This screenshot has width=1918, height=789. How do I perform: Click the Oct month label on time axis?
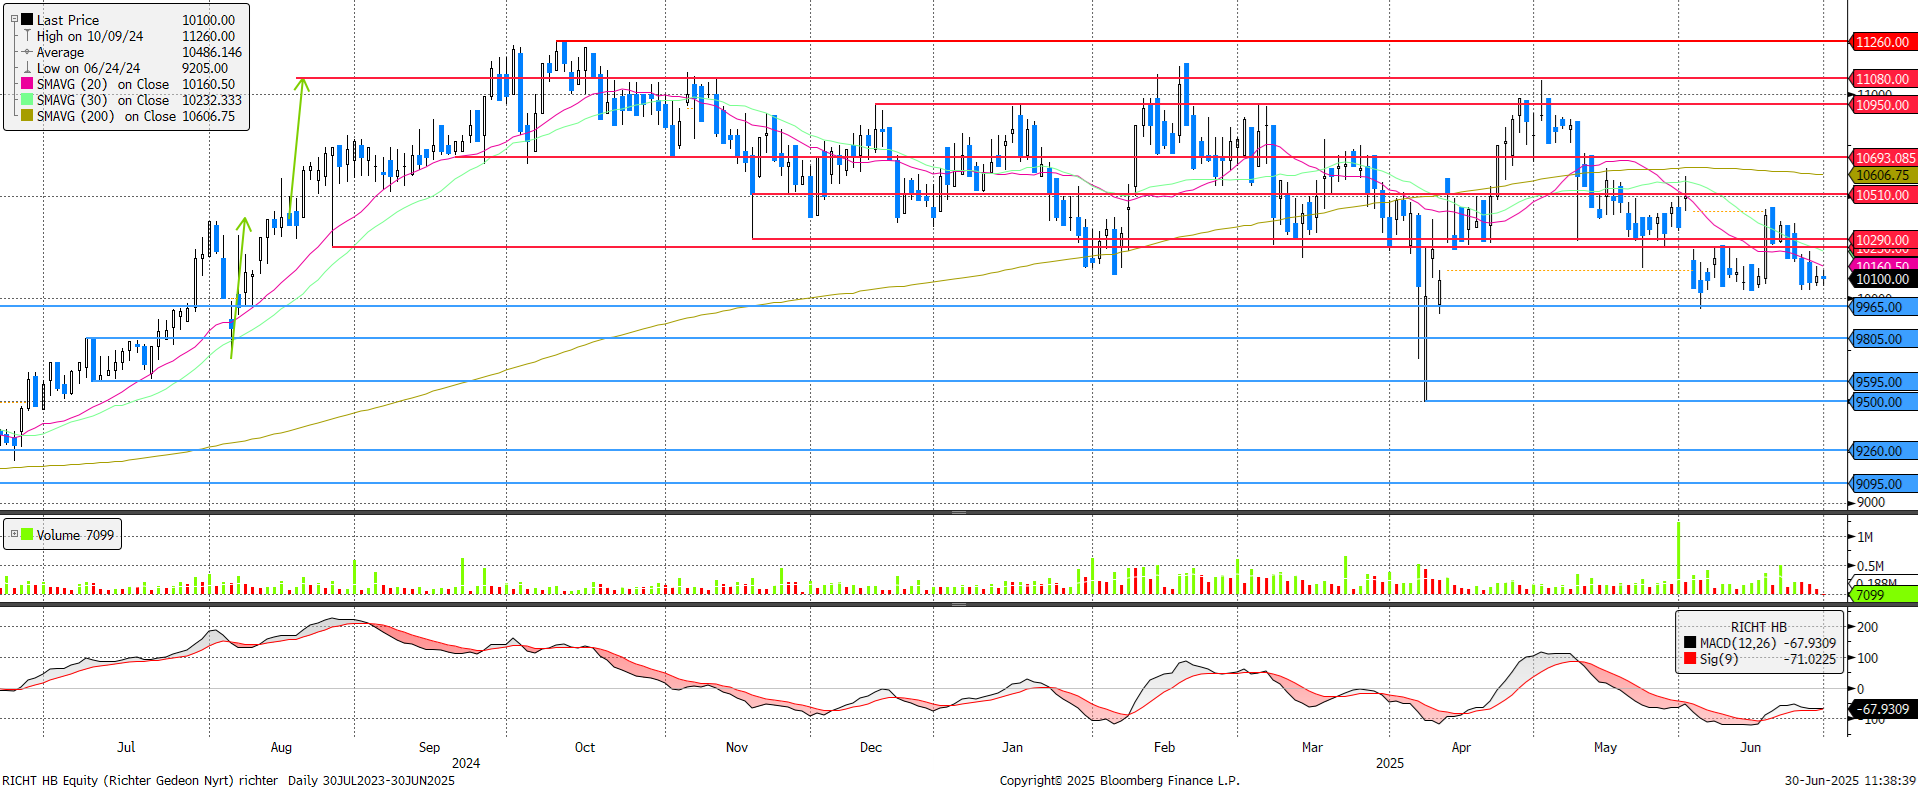click(x=585, y=747)
